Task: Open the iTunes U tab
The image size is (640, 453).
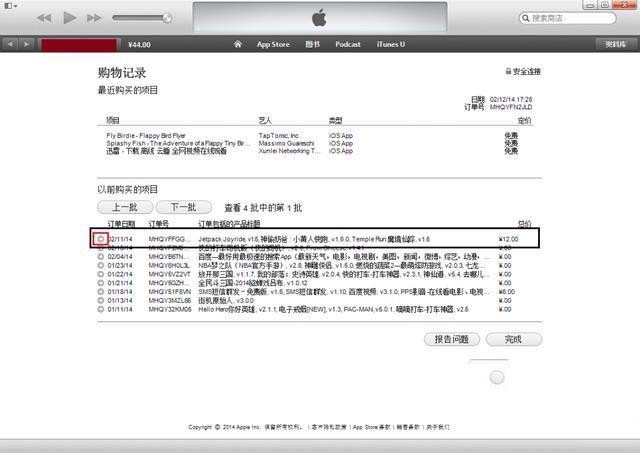Action: [391, 44]
